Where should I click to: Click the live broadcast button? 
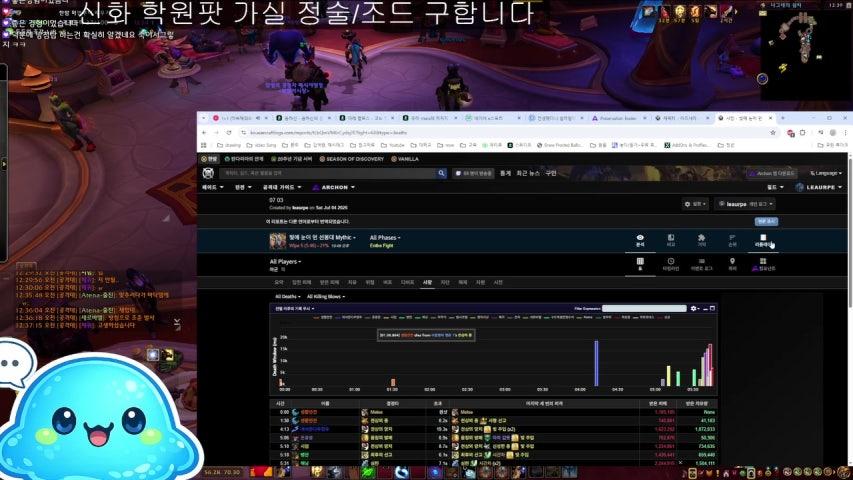pyautogui.click(x=474, y=173)
